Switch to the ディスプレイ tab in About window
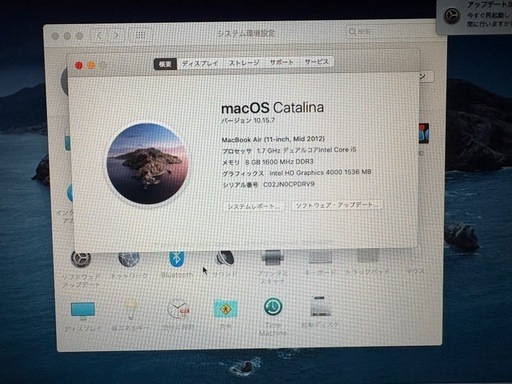This screenshot has width=512, height=384. click(x=200, y=63)
